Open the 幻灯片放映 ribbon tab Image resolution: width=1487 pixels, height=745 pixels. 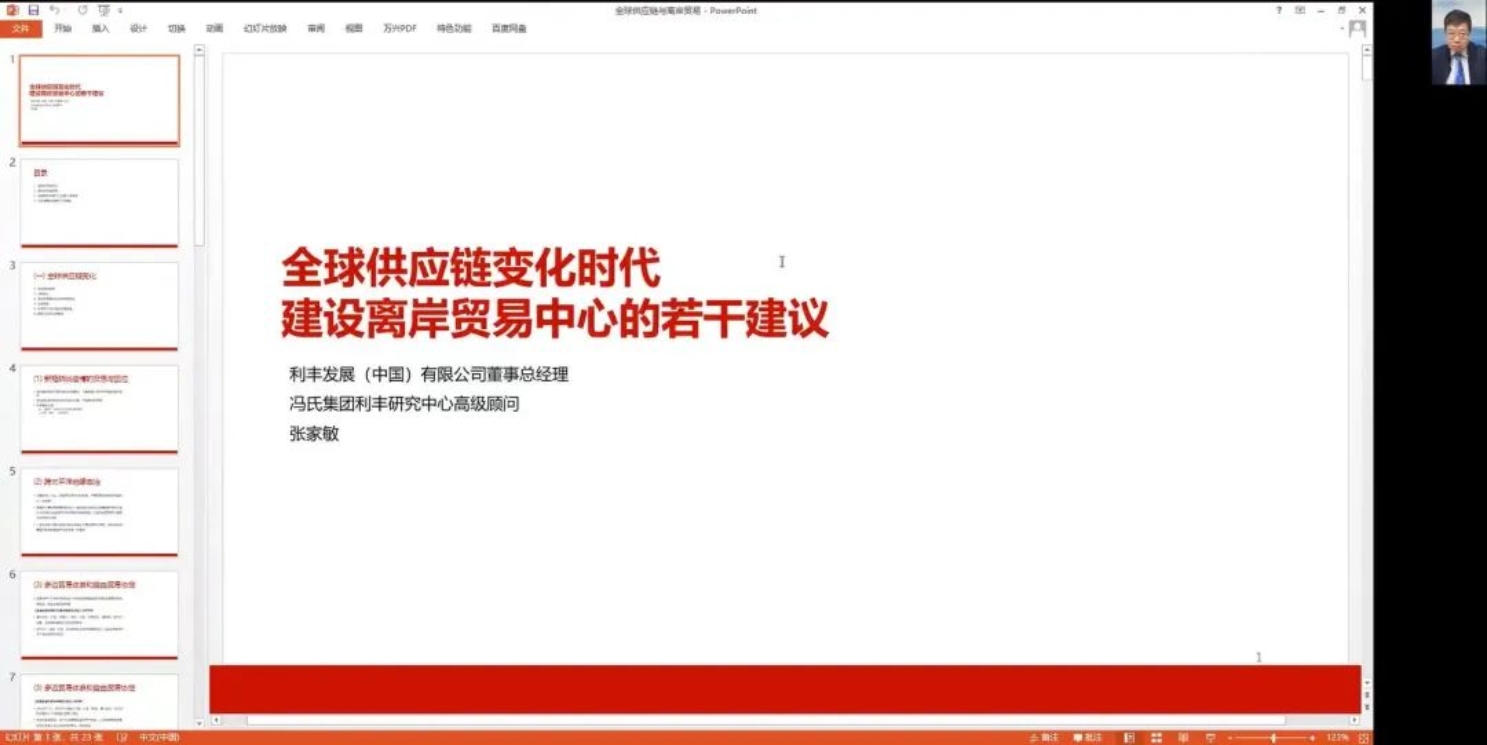265,29
